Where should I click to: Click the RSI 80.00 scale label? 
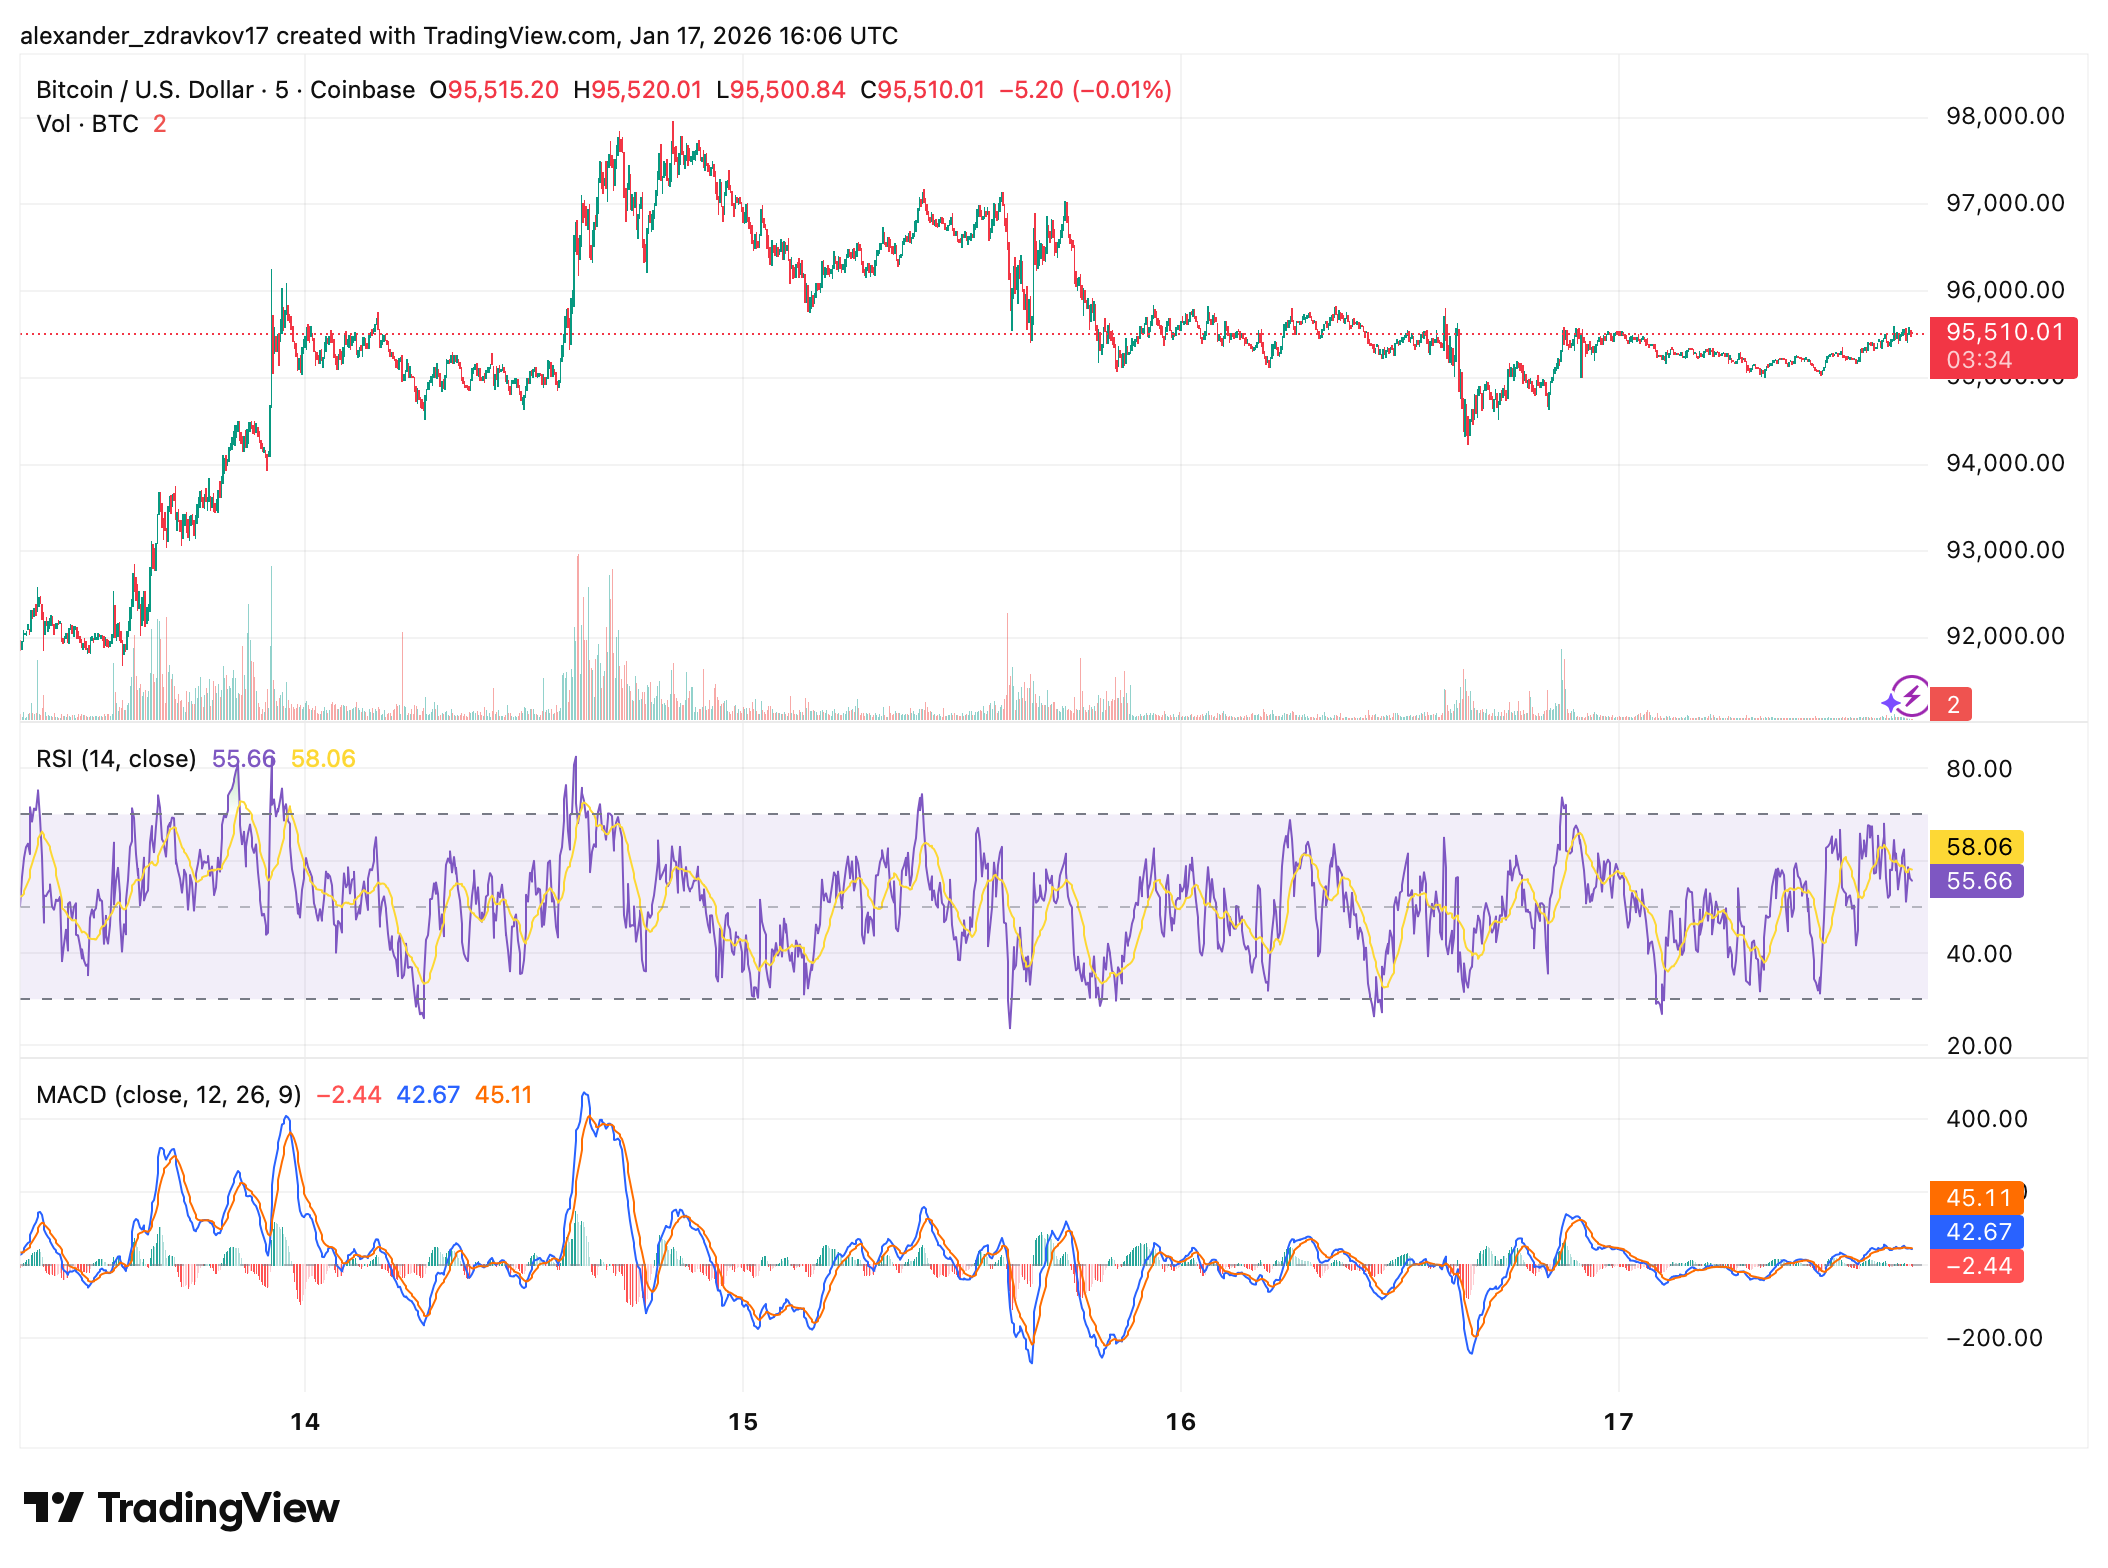click(x=1978, y=769)
